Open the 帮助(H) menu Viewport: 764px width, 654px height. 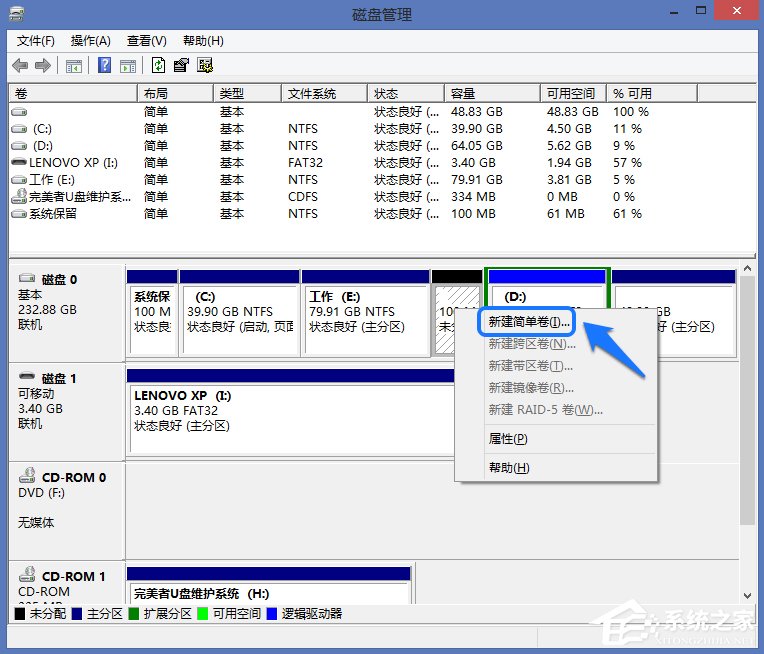203,41
